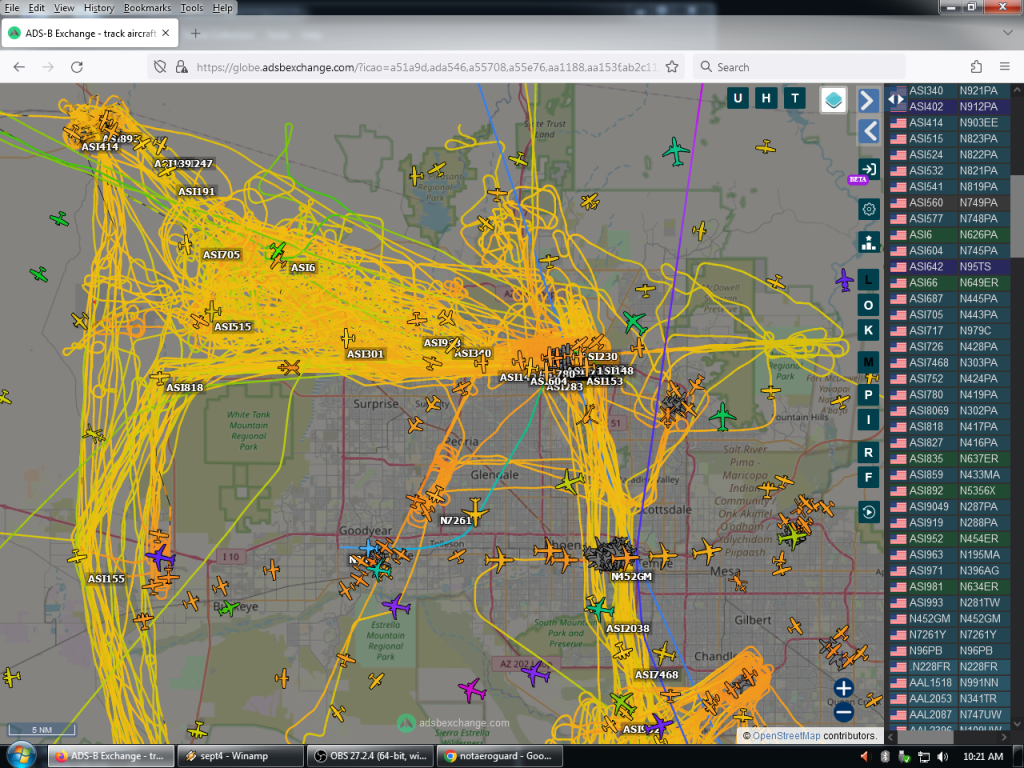Click the tracking protection shield icon
The image size is (1024, 768).
160,67
